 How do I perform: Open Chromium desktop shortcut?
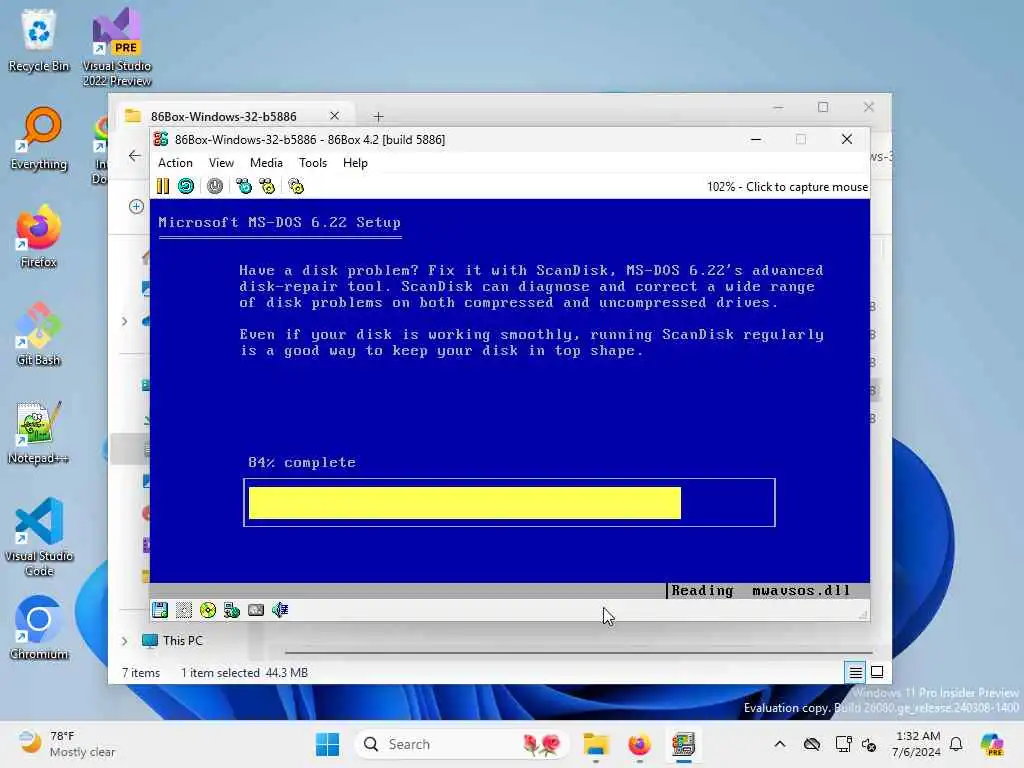[39, 628]
